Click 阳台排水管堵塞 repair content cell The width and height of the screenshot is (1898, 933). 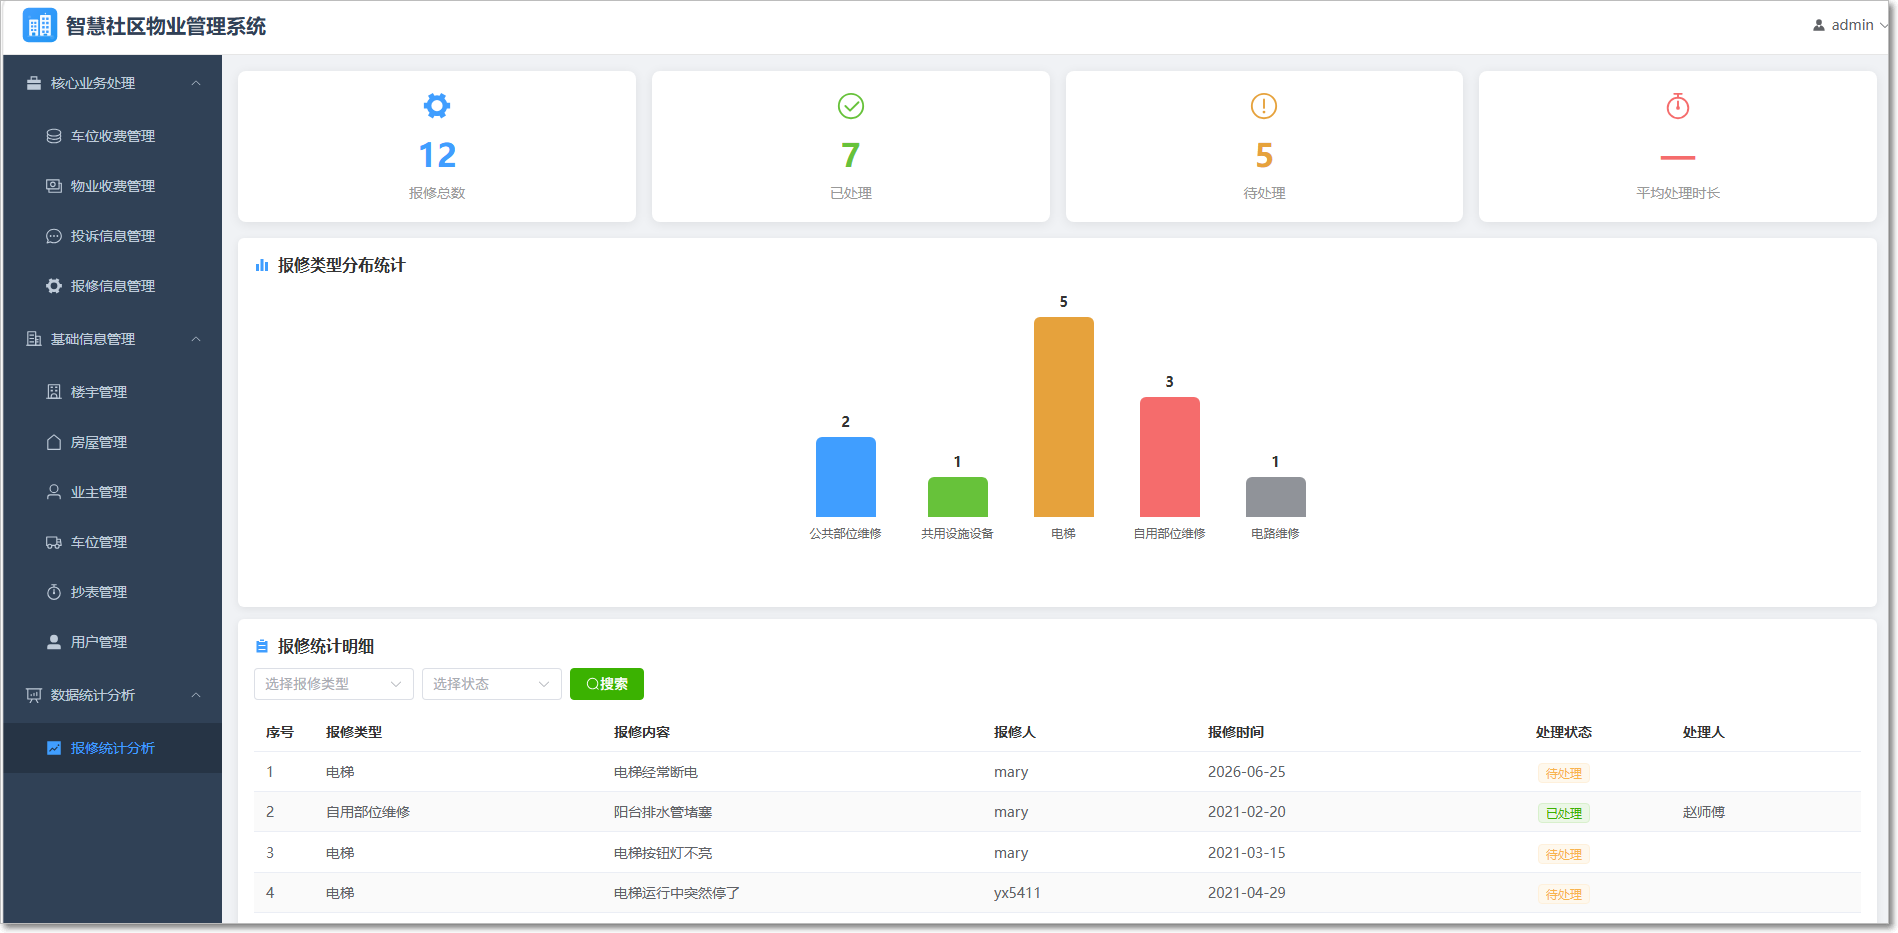click(663, 812)
